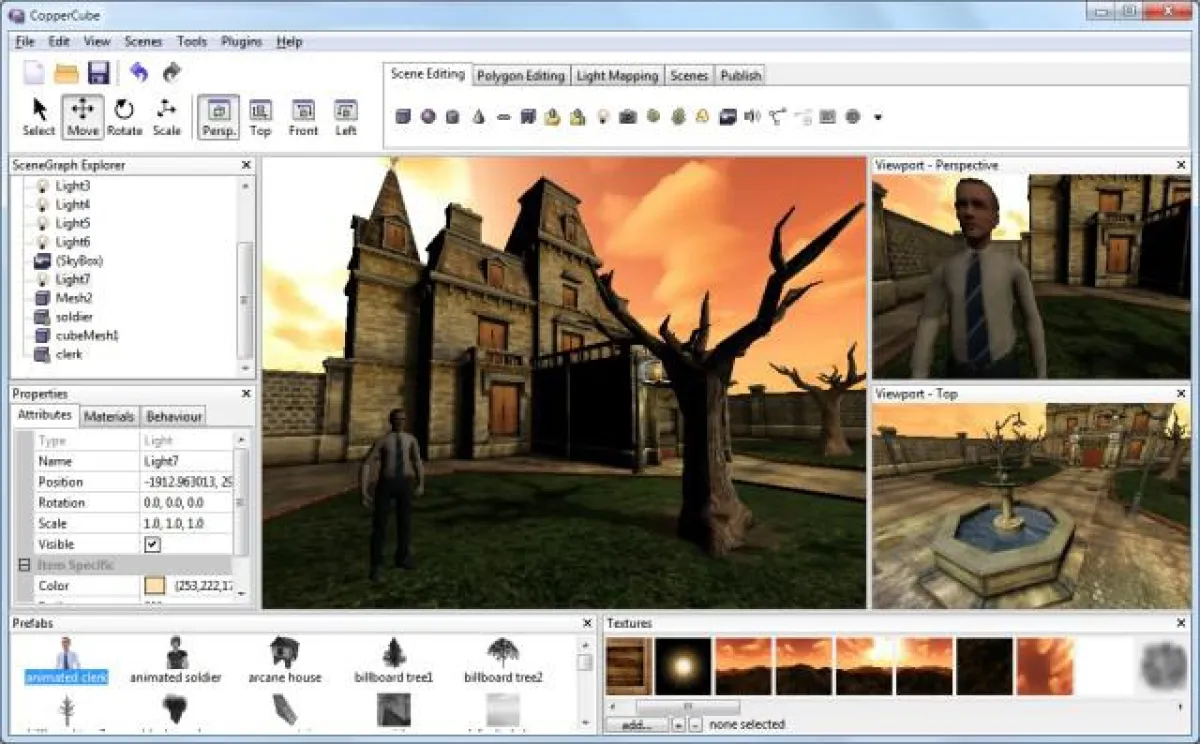Collapse the Item Specific section
The image size is (1200, 744).
pyautogui.click(x=24, y=565)
